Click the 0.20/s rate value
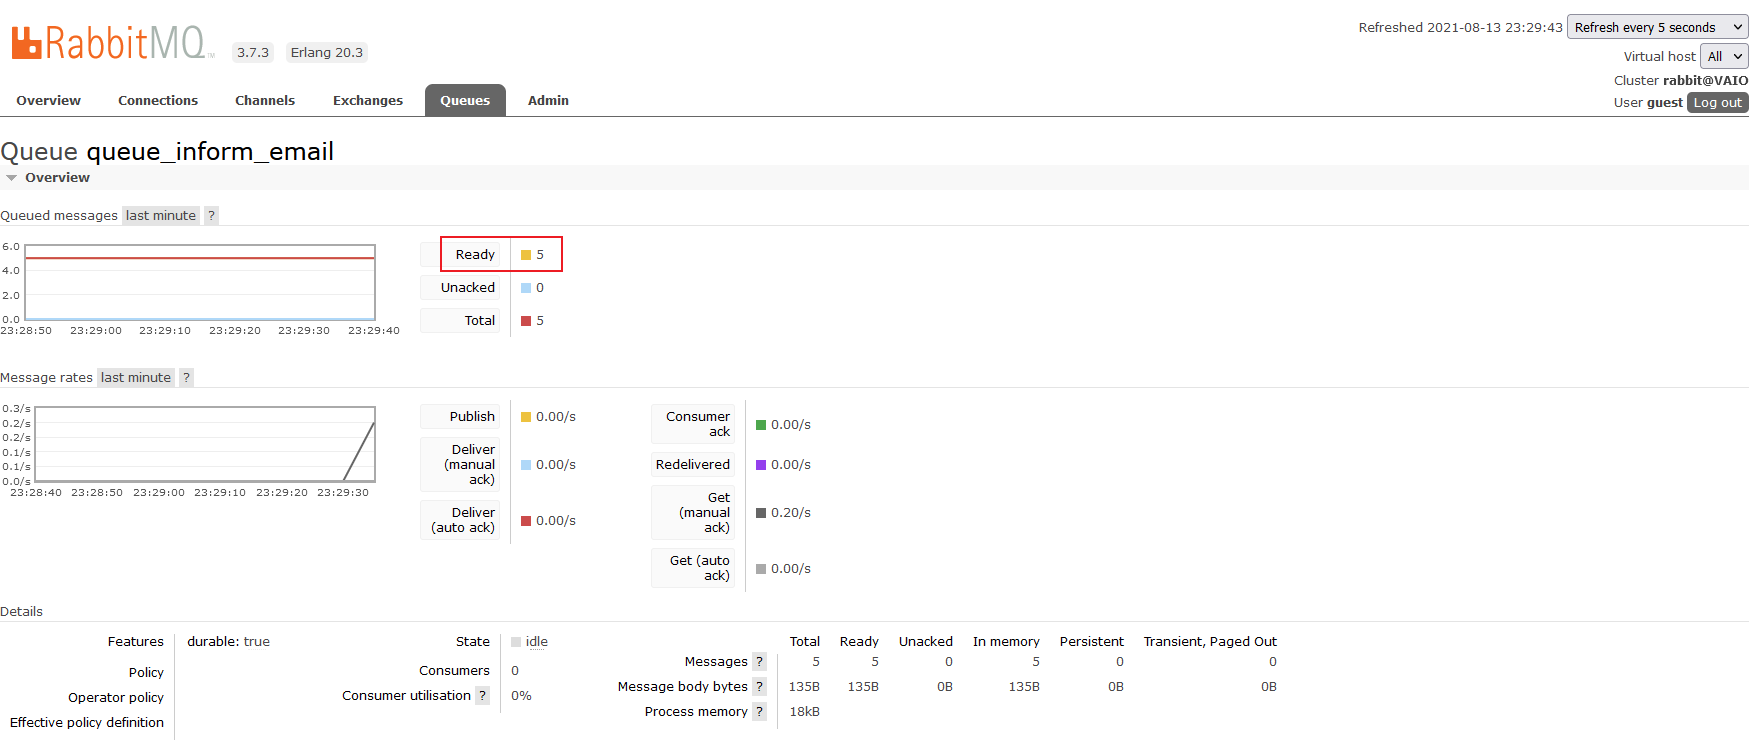Viewport: 1749px width, 741px height. [791, 512]
